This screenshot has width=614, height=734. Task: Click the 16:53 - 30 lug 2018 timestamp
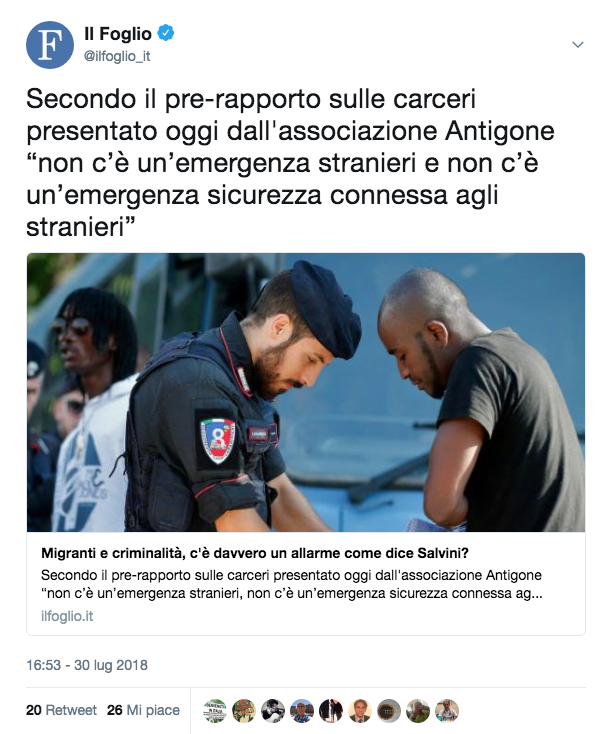coord(87,665)
